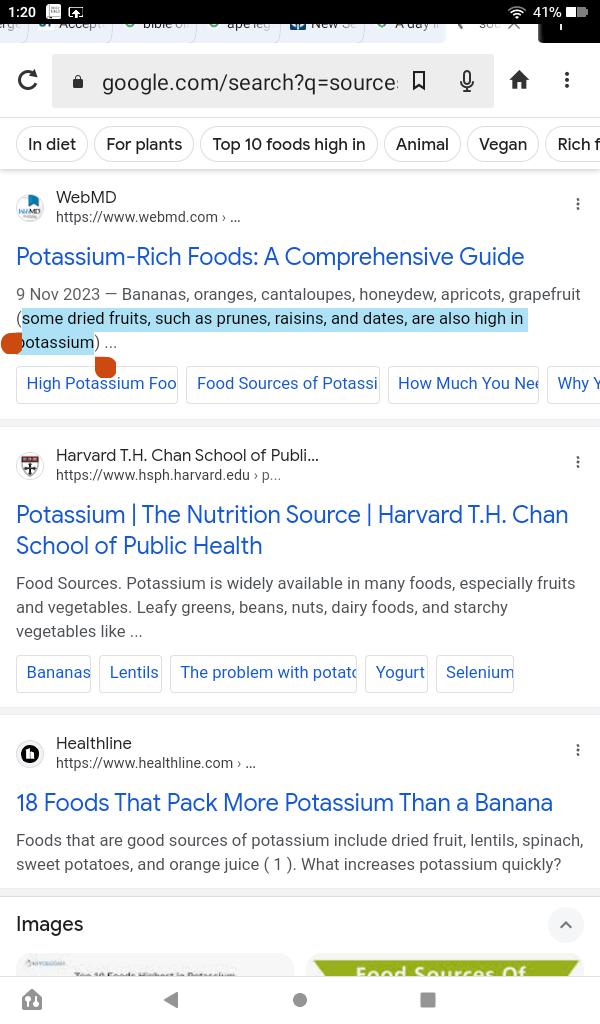Bookmark this page in address bar
600x1024 pixels.
(x=419, y=81)
